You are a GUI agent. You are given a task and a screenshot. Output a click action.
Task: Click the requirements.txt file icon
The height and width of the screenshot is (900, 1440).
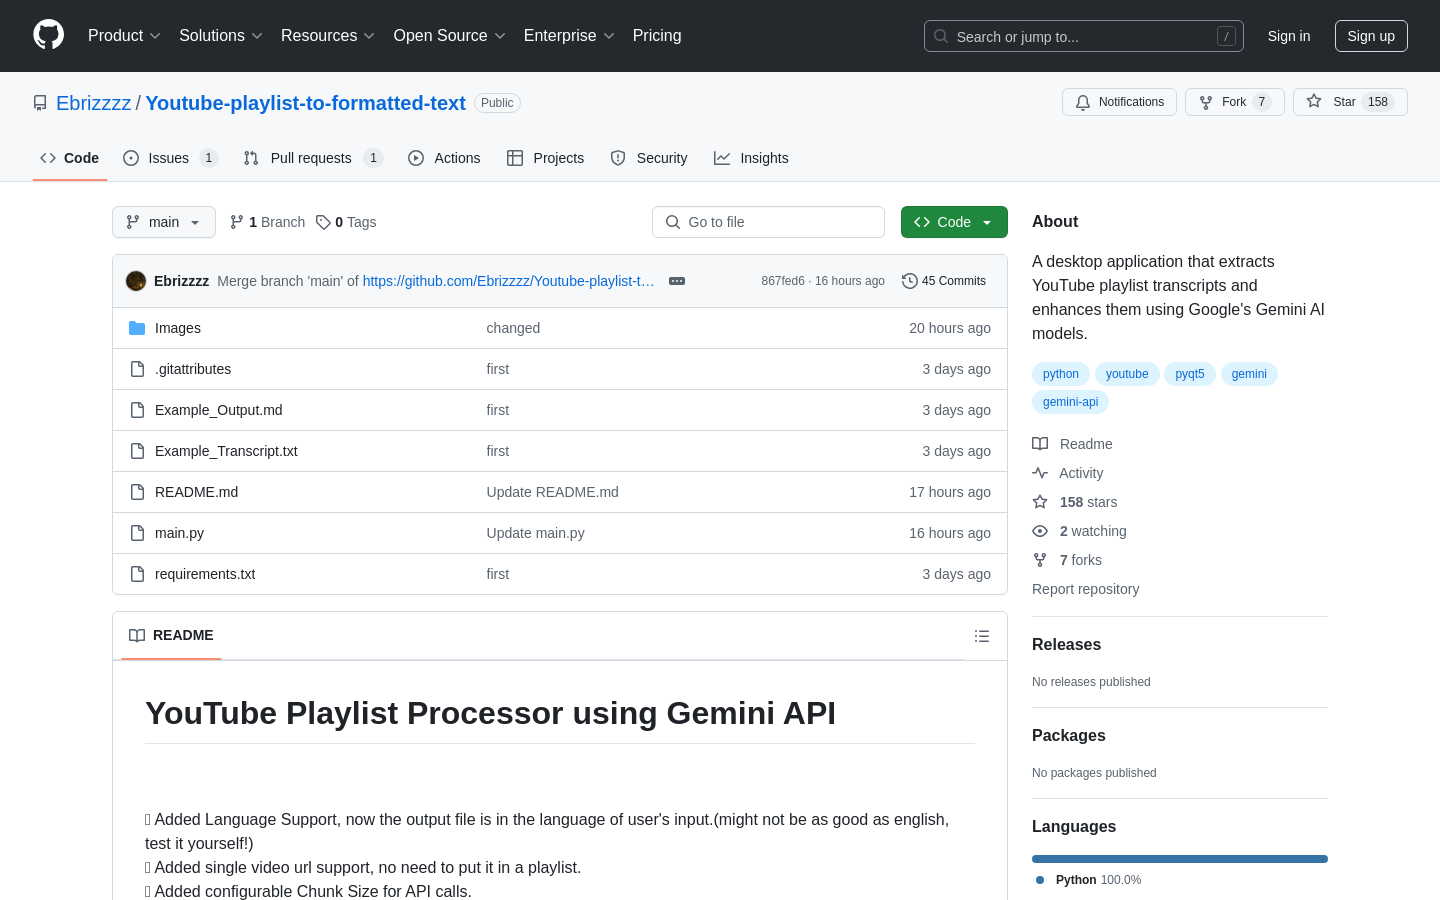coord(137,574)
